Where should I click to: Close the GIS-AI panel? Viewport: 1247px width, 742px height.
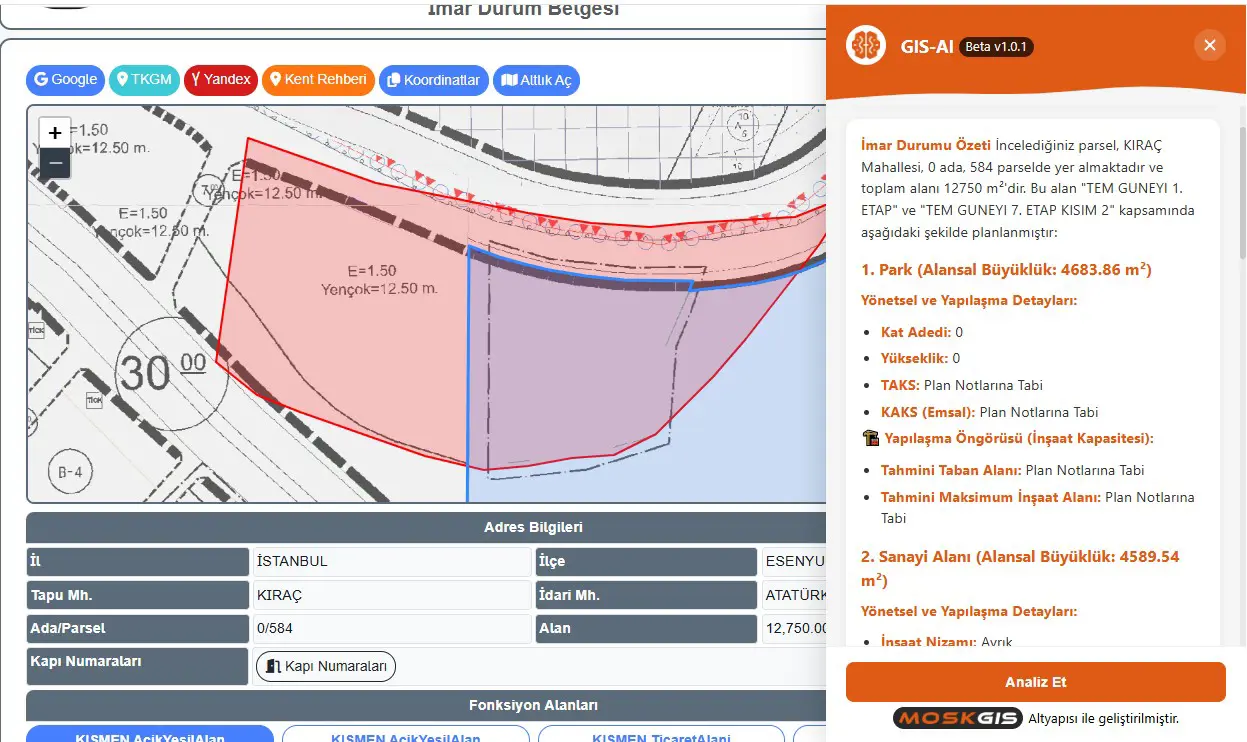[x=1209, y=45]
